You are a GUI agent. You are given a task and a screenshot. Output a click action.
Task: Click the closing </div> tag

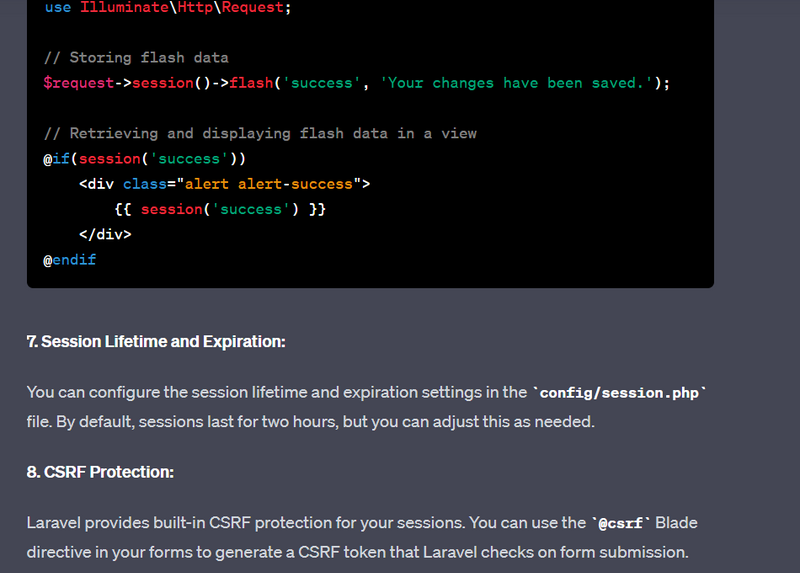click(x=105, y=235)
